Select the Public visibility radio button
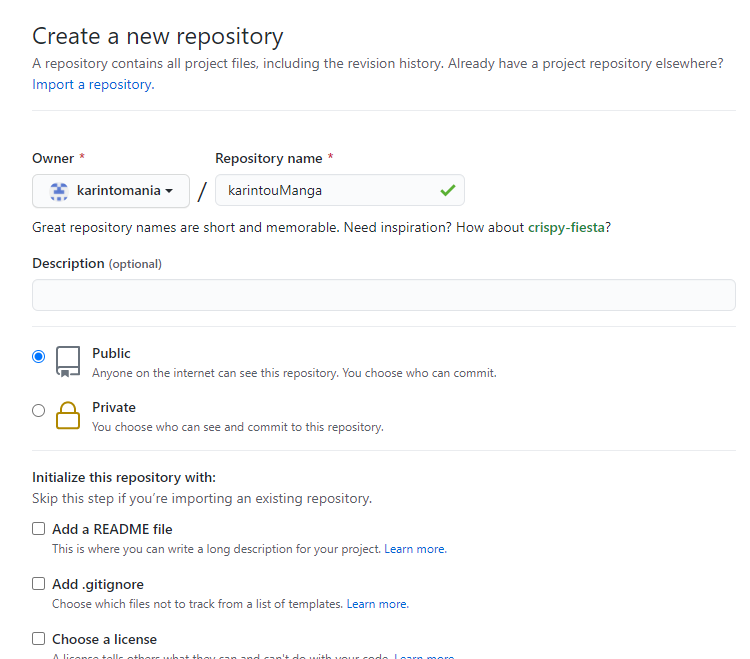The image size is (750, 659). [x=39, y=356]
